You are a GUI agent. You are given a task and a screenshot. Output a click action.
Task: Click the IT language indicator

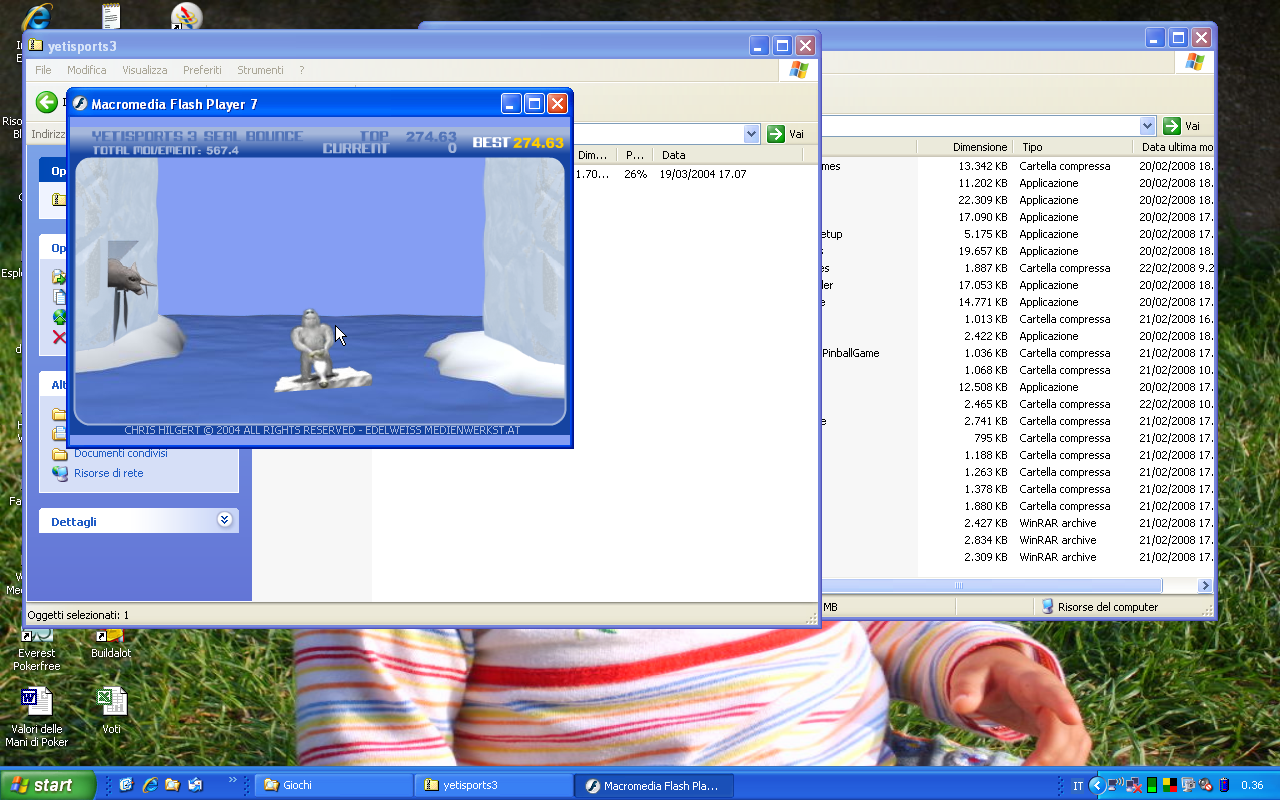(1078, 786)
